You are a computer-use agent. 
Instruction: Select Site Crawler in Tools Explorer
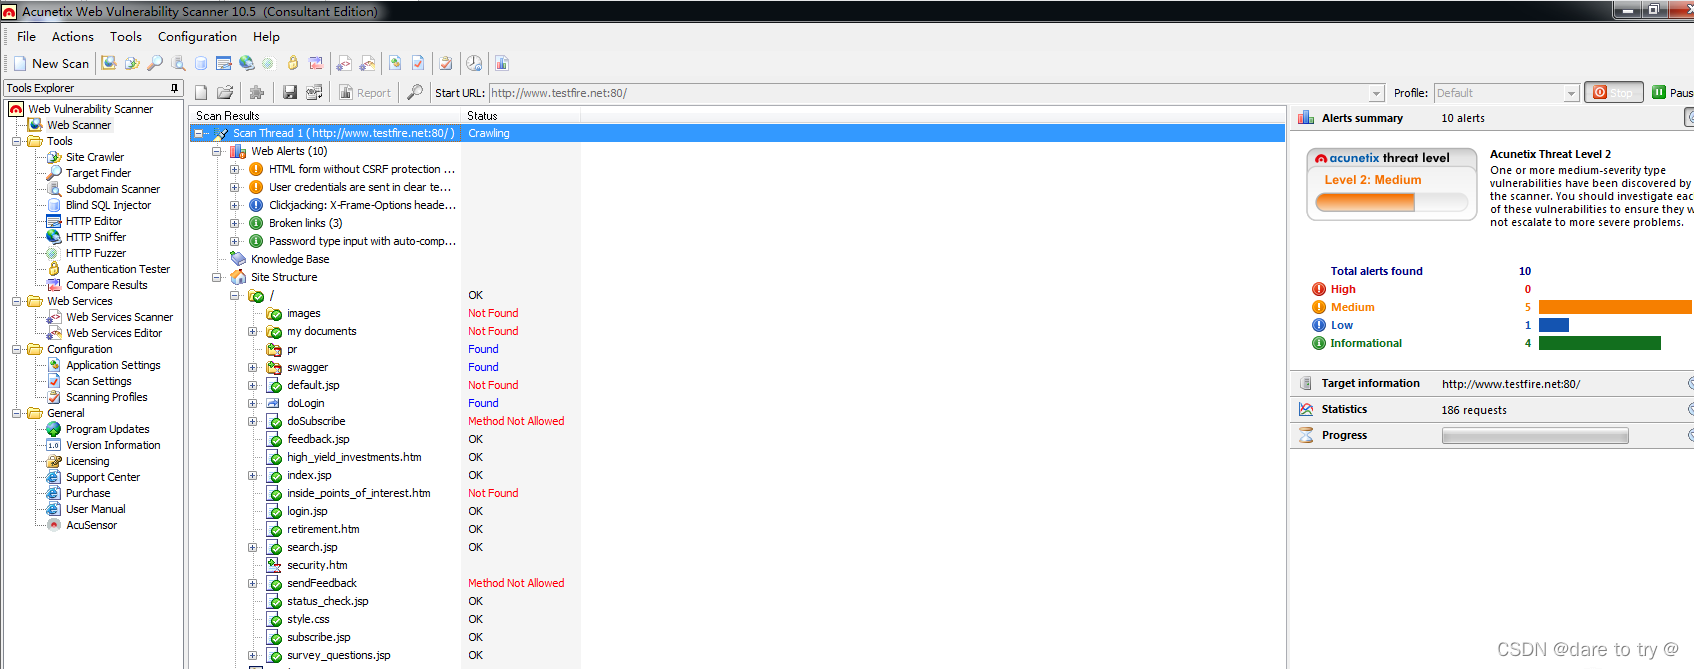pos(95,157)
